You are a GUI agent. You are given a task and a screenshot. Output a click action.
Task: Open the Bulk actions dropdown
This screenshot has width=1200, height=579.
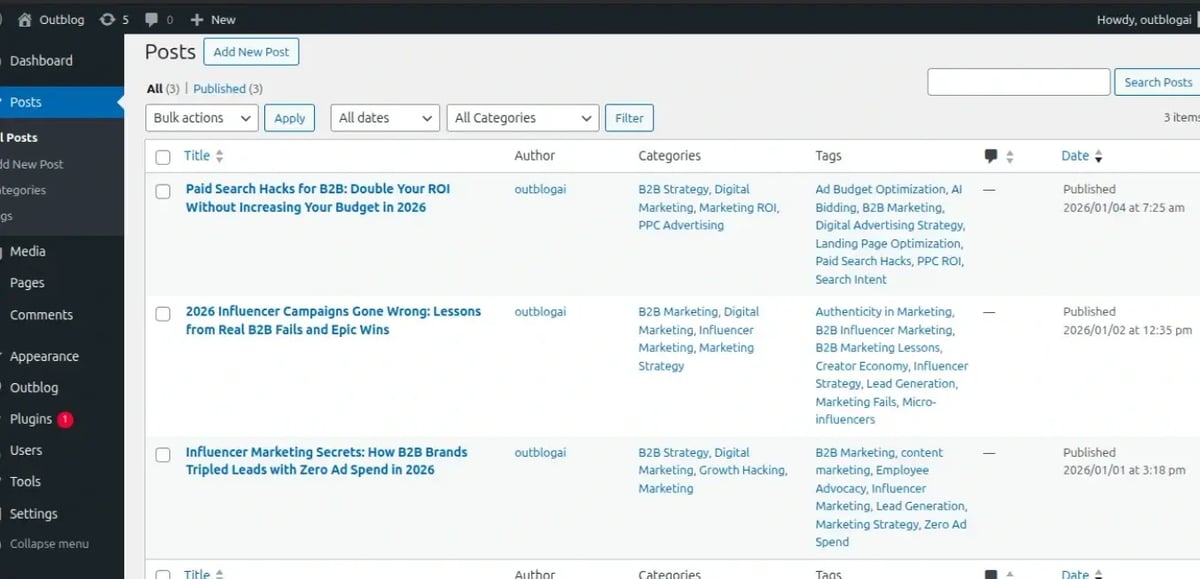[x=202, y=118]
